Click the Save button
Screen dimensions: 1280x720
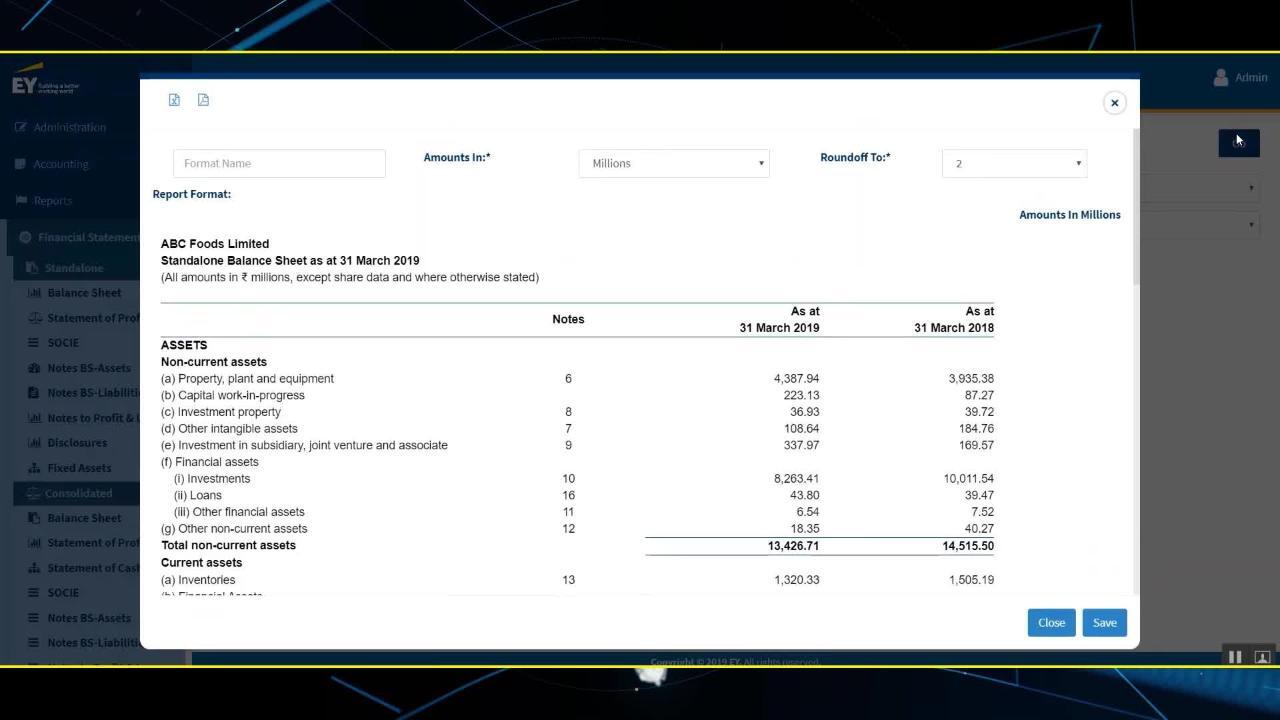tap(1104, 622)
